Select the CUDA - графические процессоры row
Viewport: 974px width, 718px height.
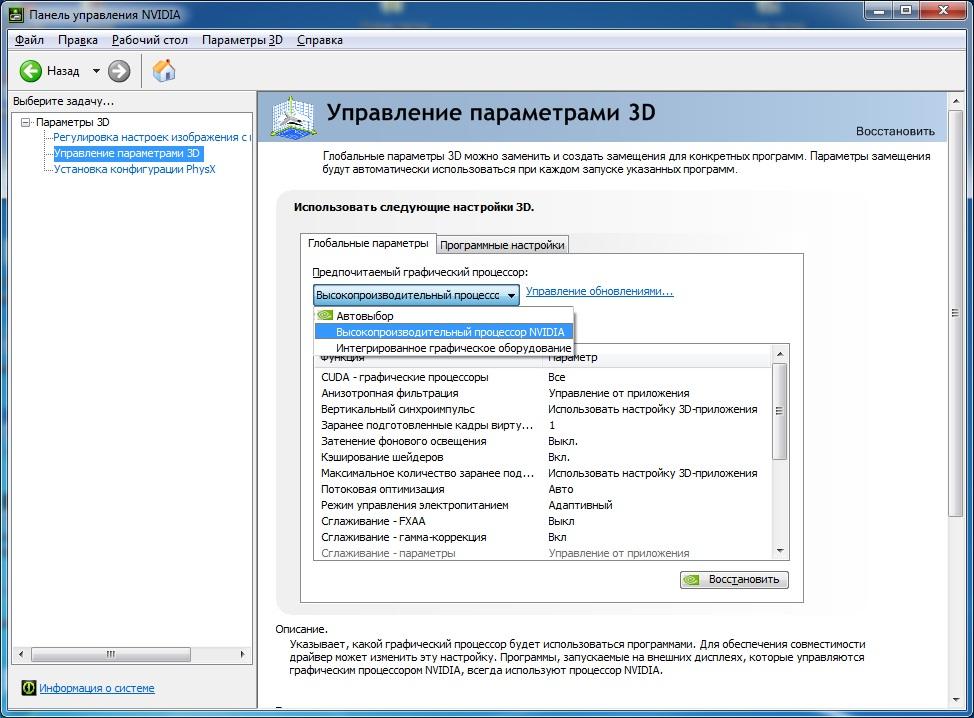pos(543,377)
